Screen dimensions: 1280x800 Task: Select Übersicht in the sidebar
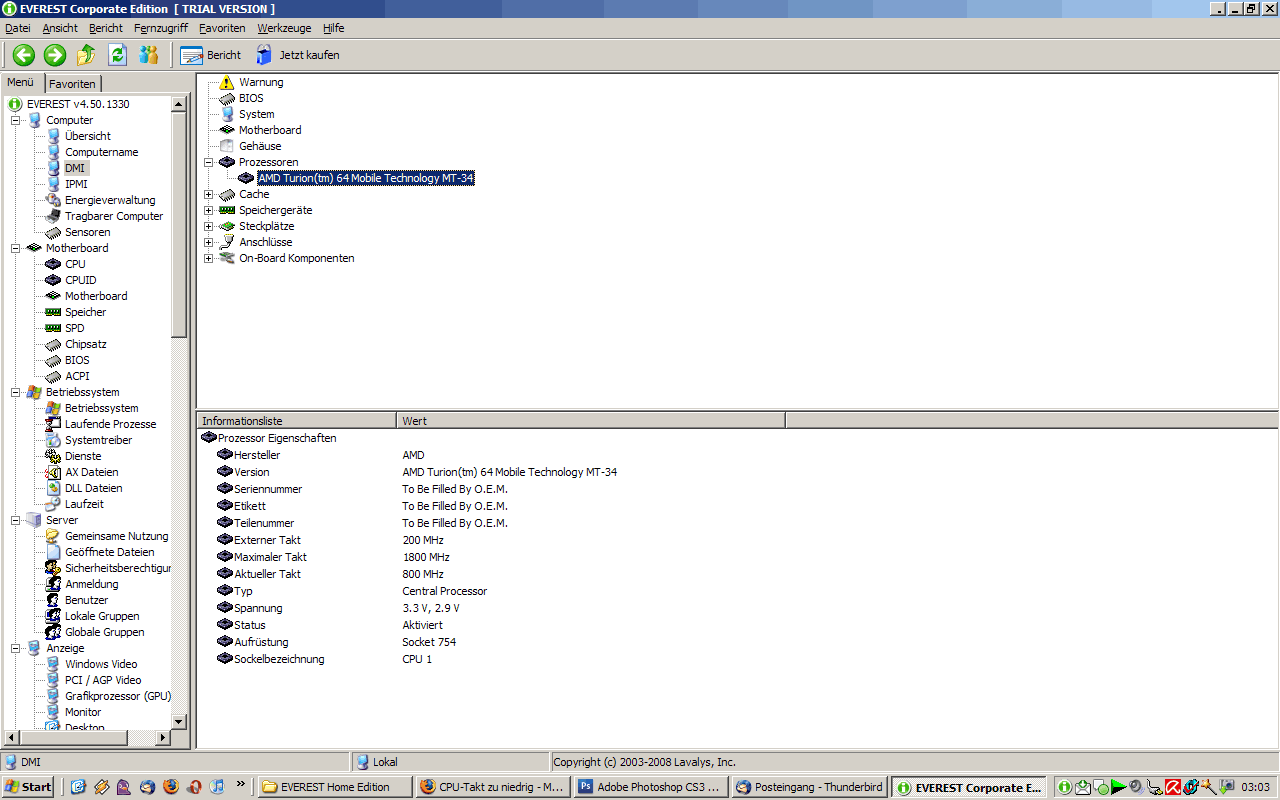(88, 136)
